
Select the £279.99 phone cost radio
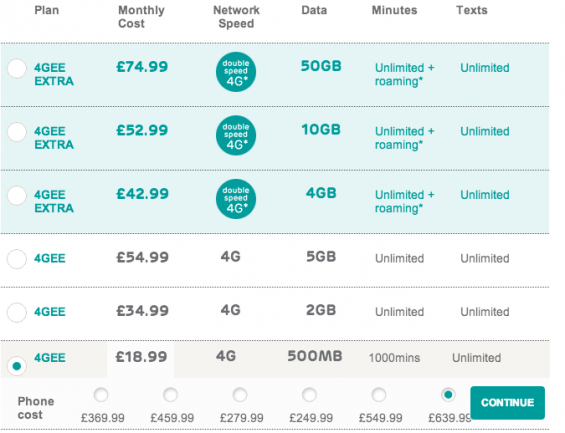tap(240, 395)
